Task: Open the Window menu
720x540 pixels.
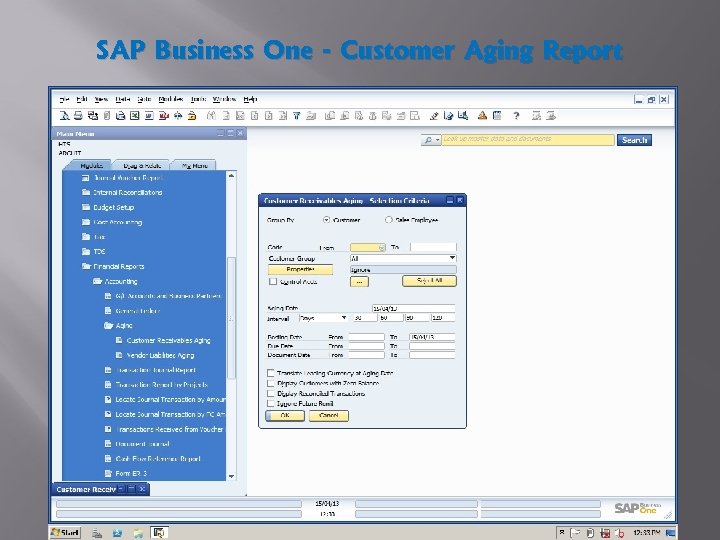Action: coord(224,99)
